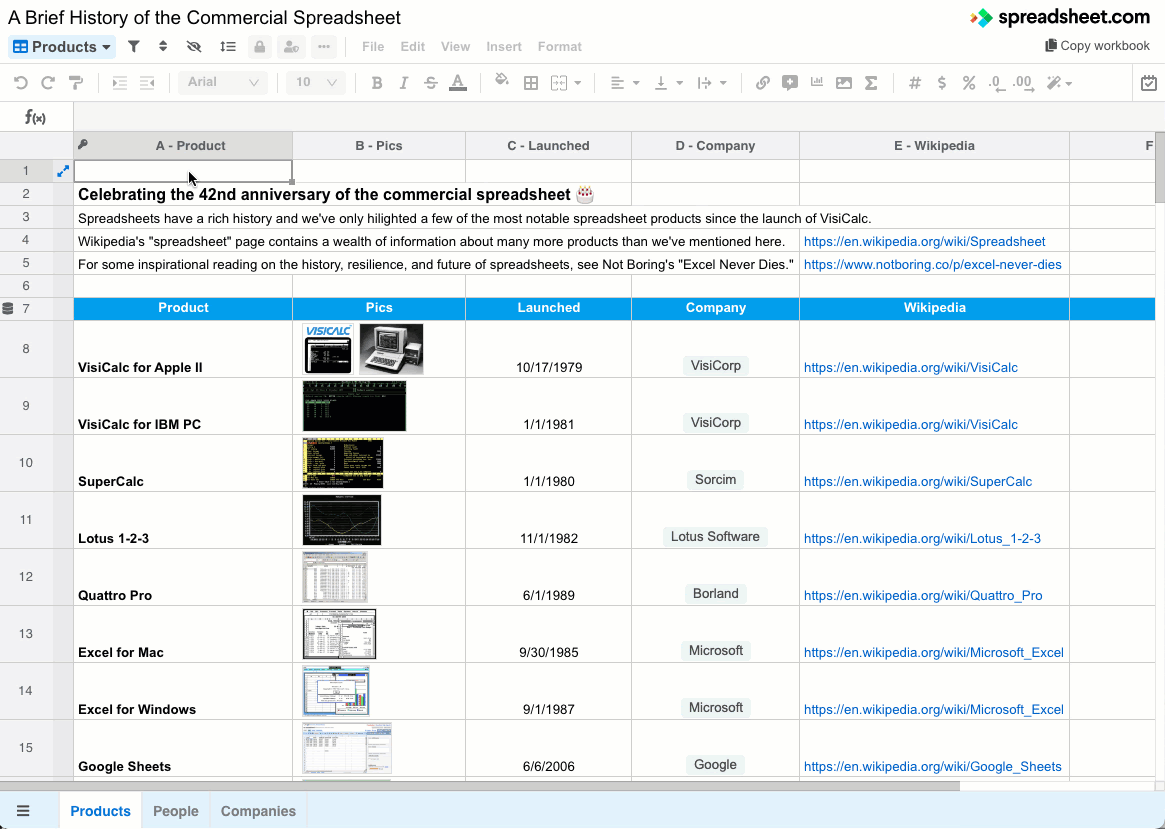Screen dimensions: 1165x829
Task: Open the Format menu
Action: pos(559,46)
